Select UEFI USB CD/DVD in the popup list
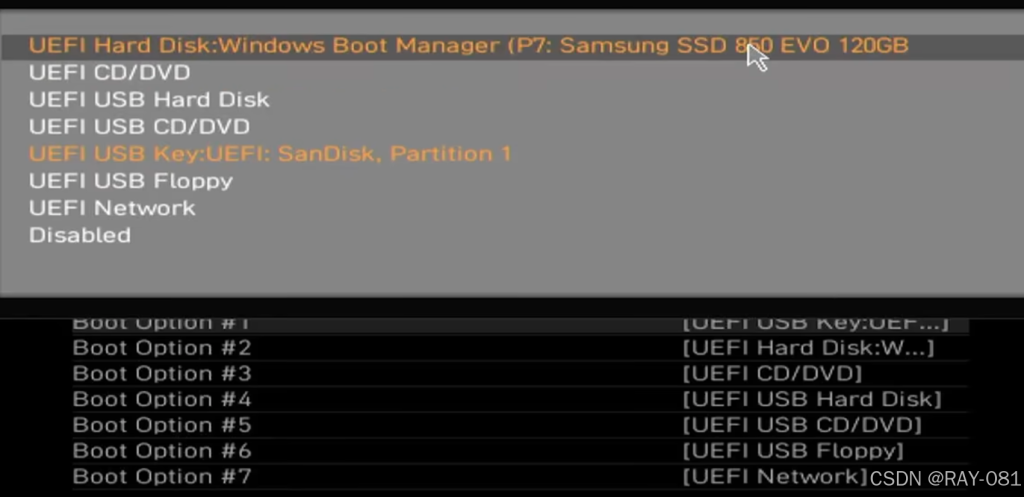 139,127
